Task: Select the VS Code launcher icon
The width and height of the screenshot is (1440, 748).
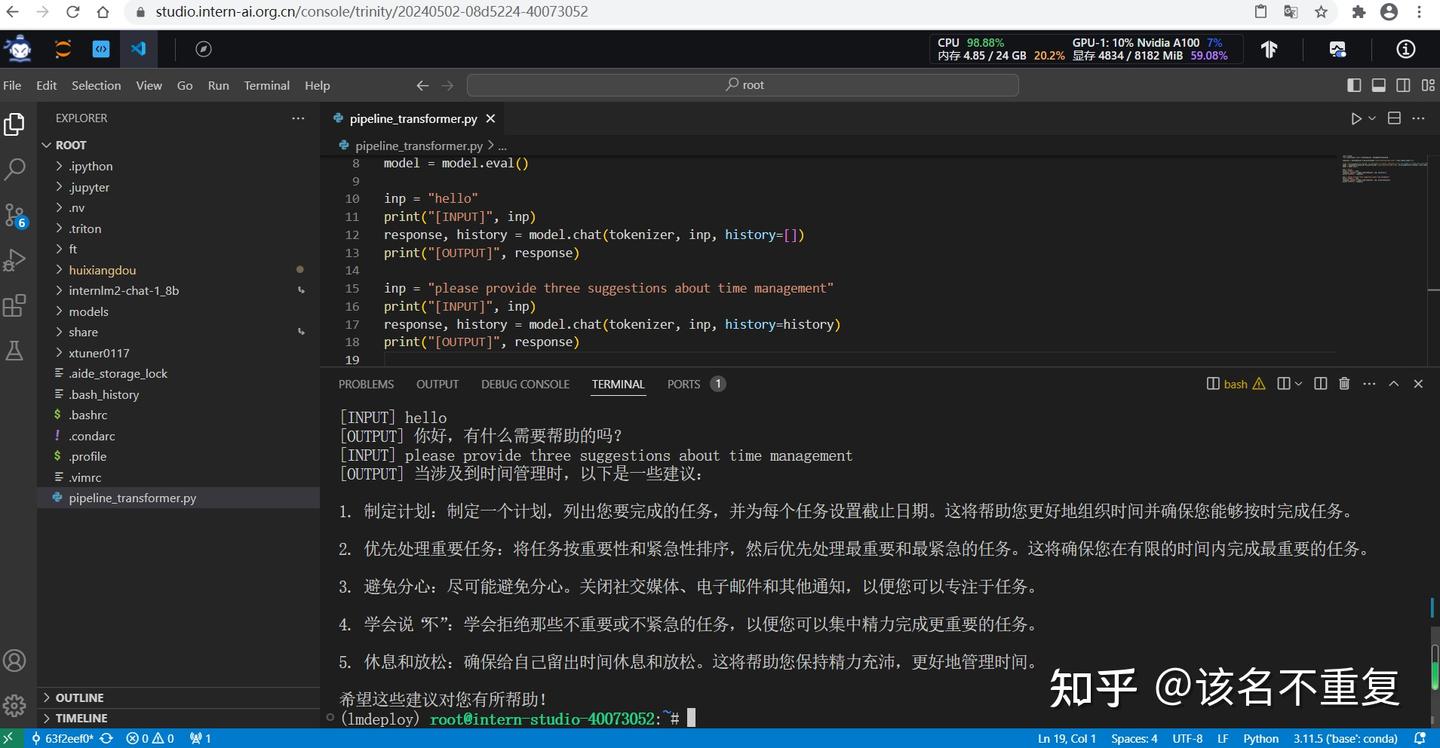Action: (x=138, y=49)
